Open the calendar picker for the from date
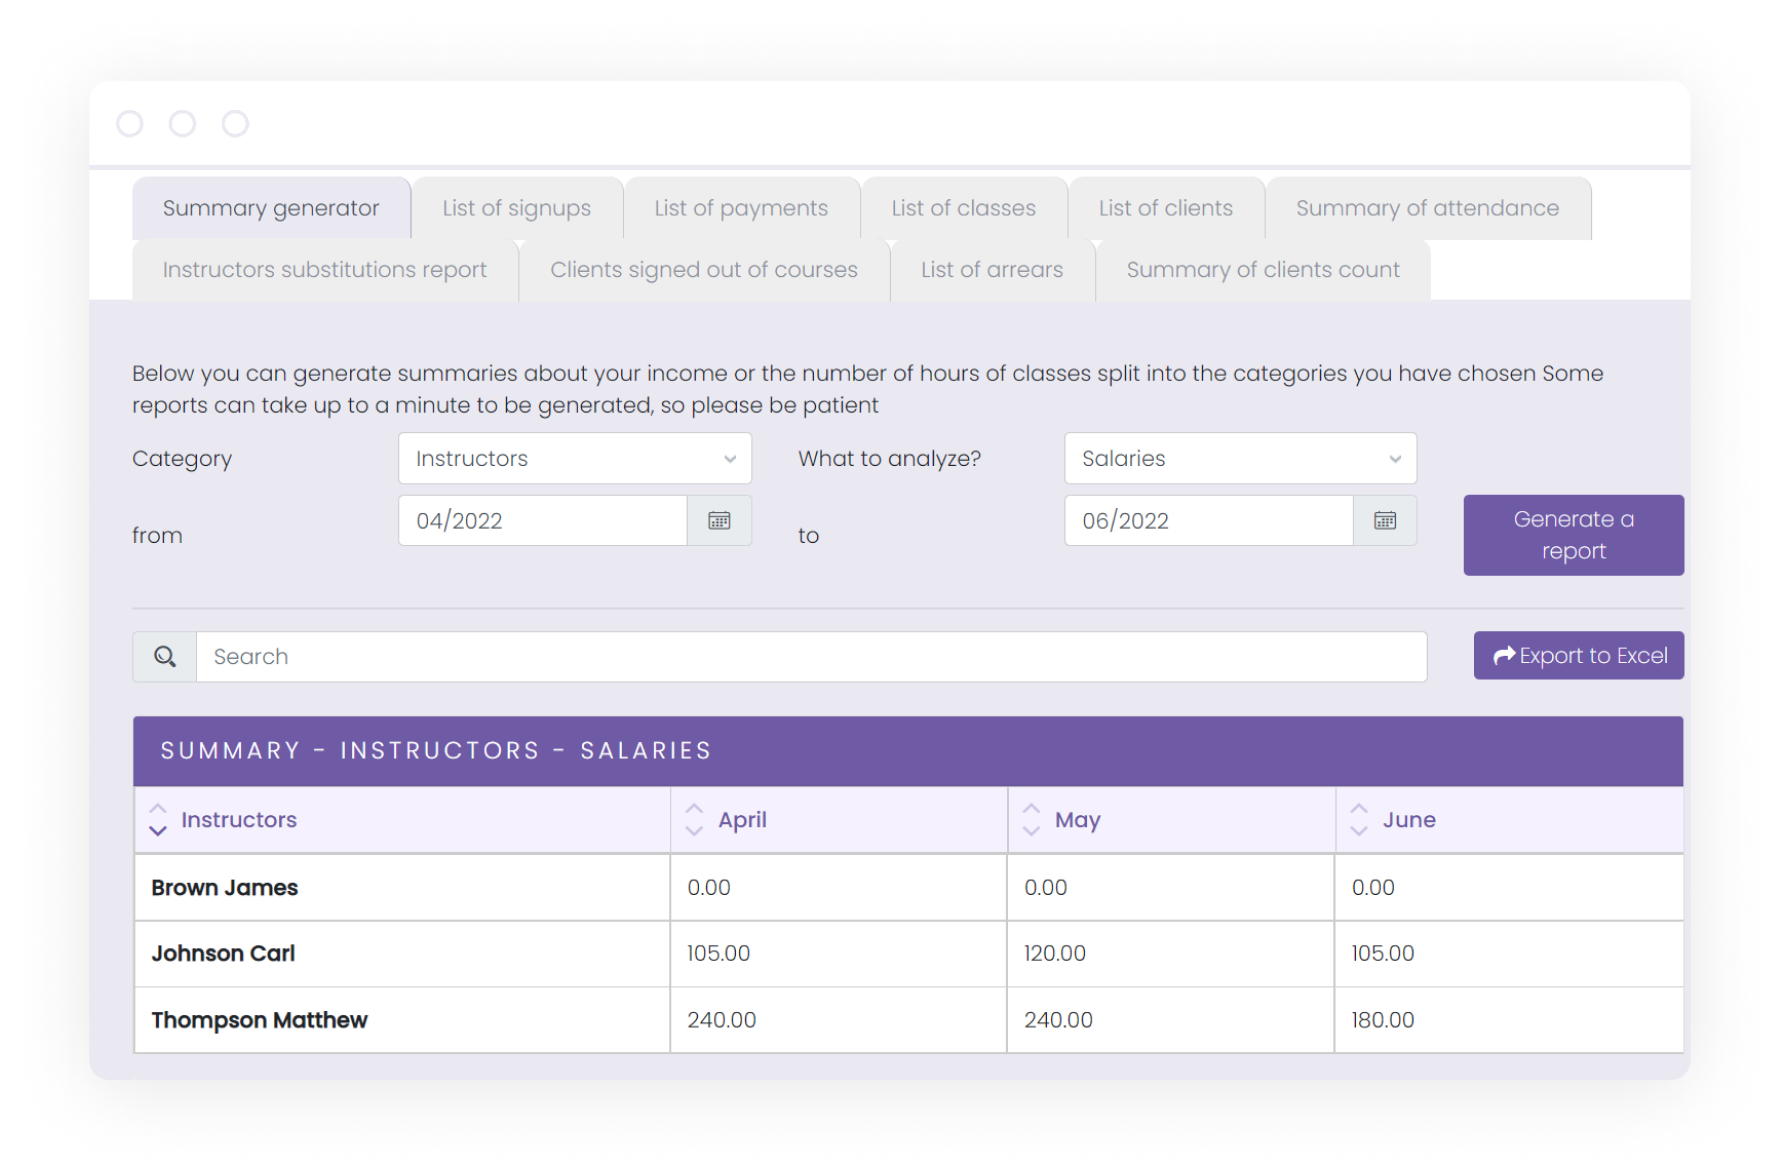1778x1176 pixels. click(719, 520)
